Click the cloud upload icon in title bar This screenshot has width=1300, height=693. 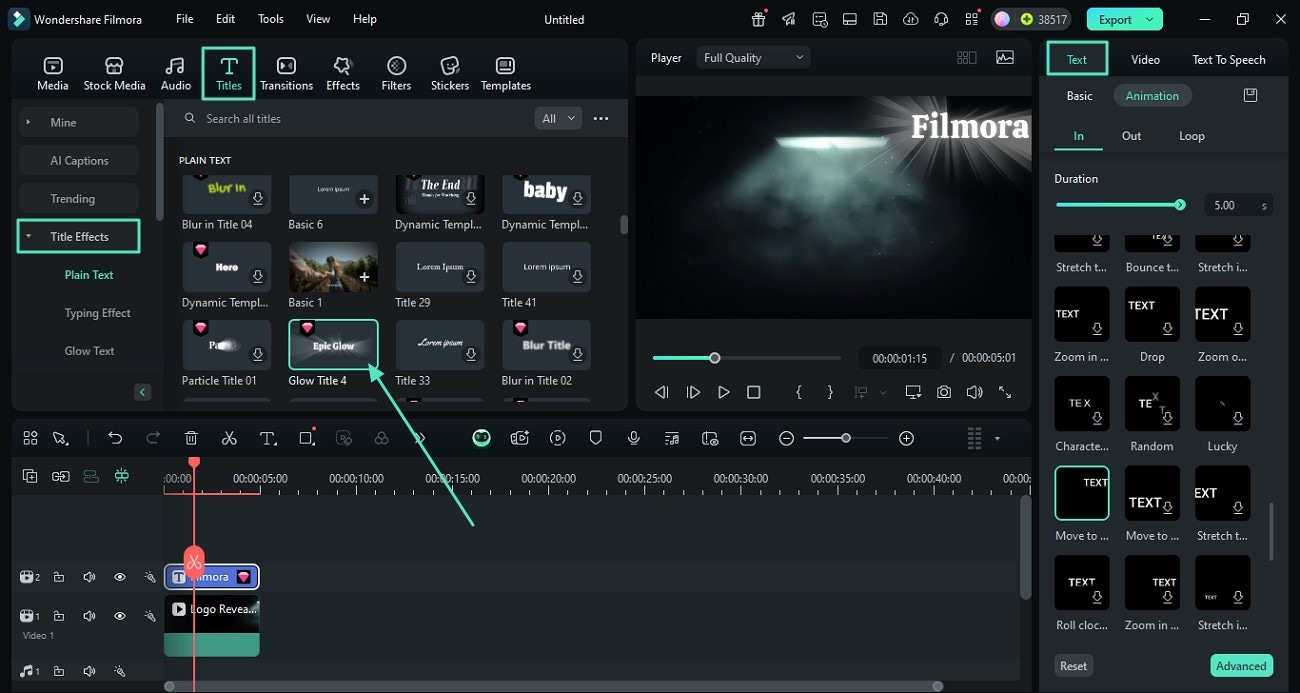[910, 19]
